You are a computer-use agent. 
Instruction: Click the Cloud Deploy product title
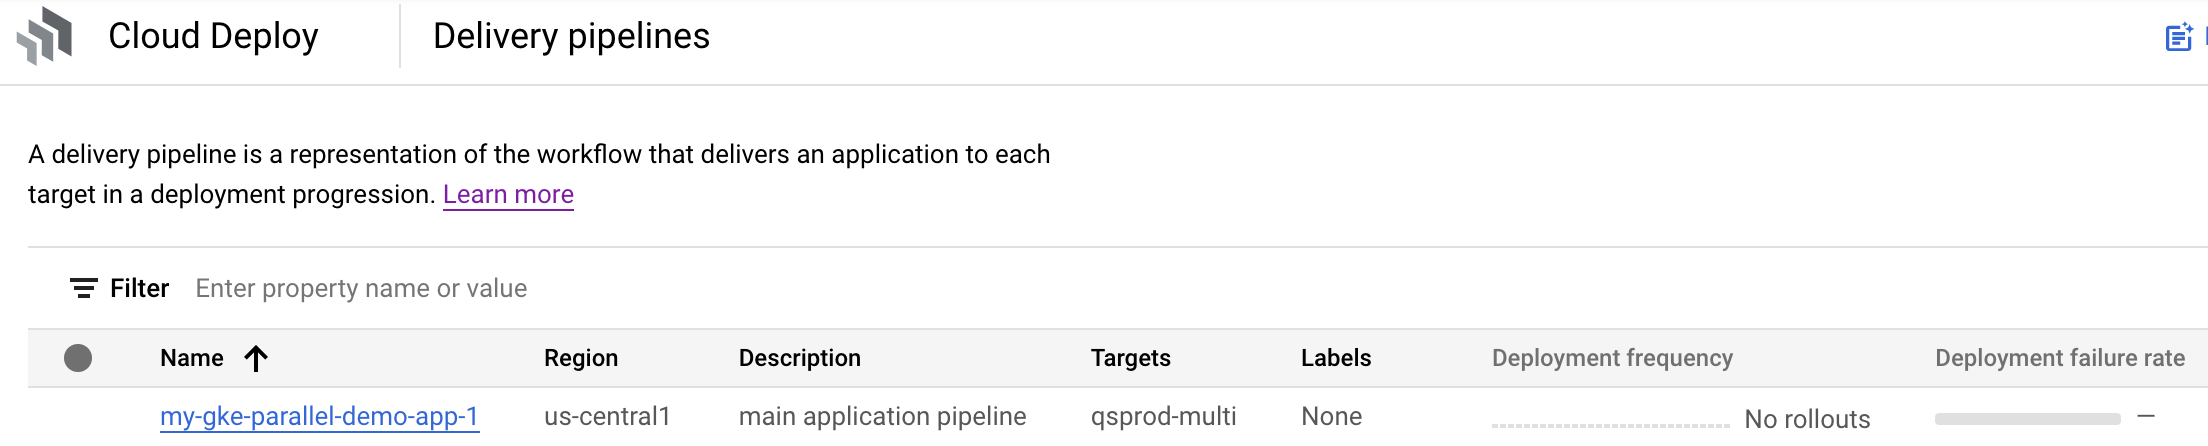coord(213,36)
